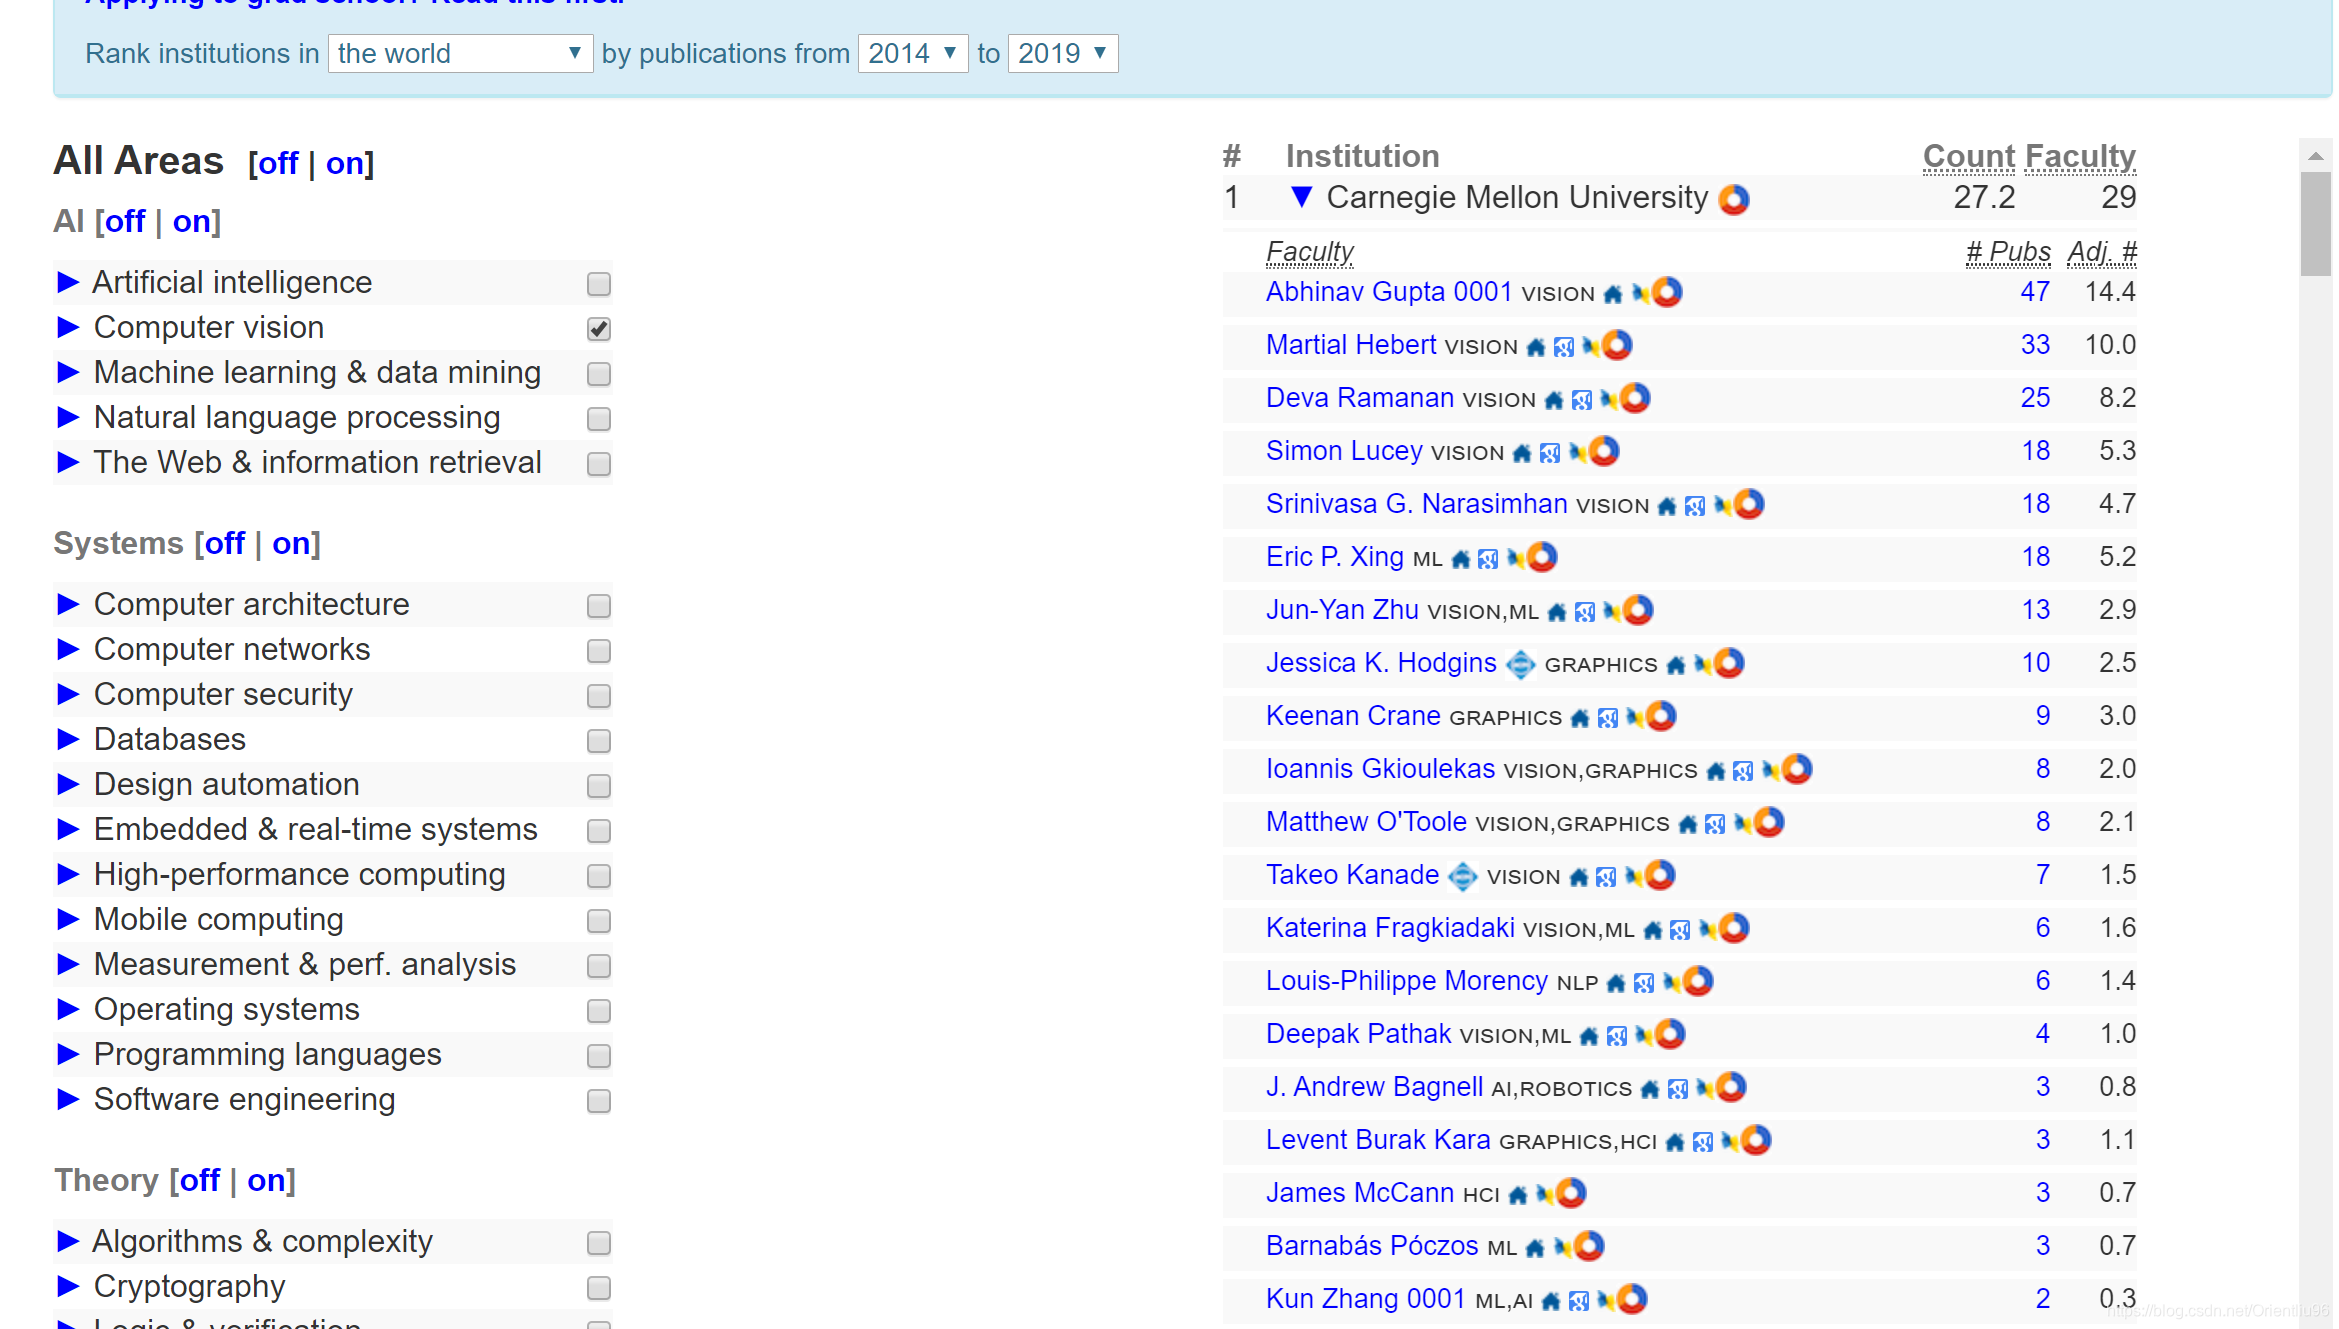This screenshot has height=1329, width=2339.
Task: Open the region dropdown showing 'the world'
Action: (460, 53)
